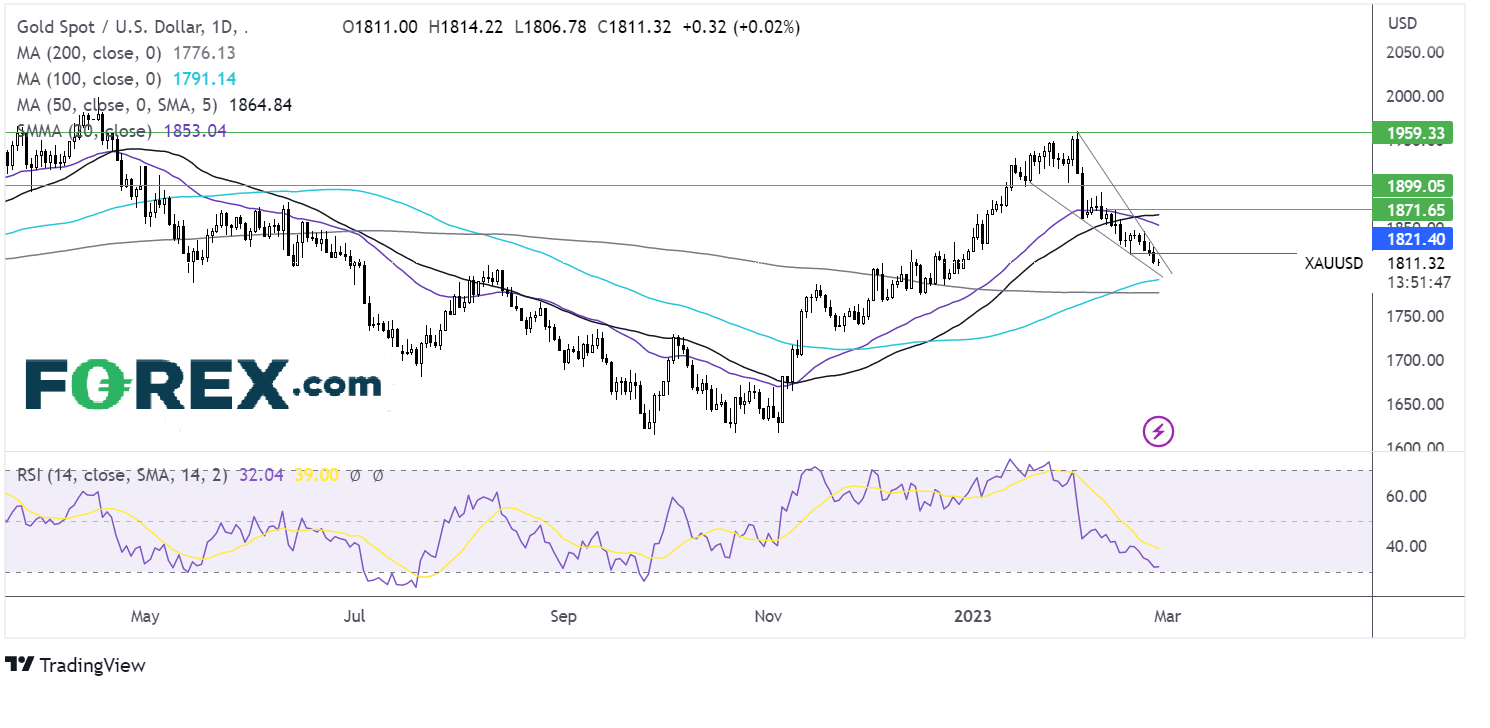Click the 2000.00 price axis value
The width and height of the screenshot is (1490, 728).
1413,96
